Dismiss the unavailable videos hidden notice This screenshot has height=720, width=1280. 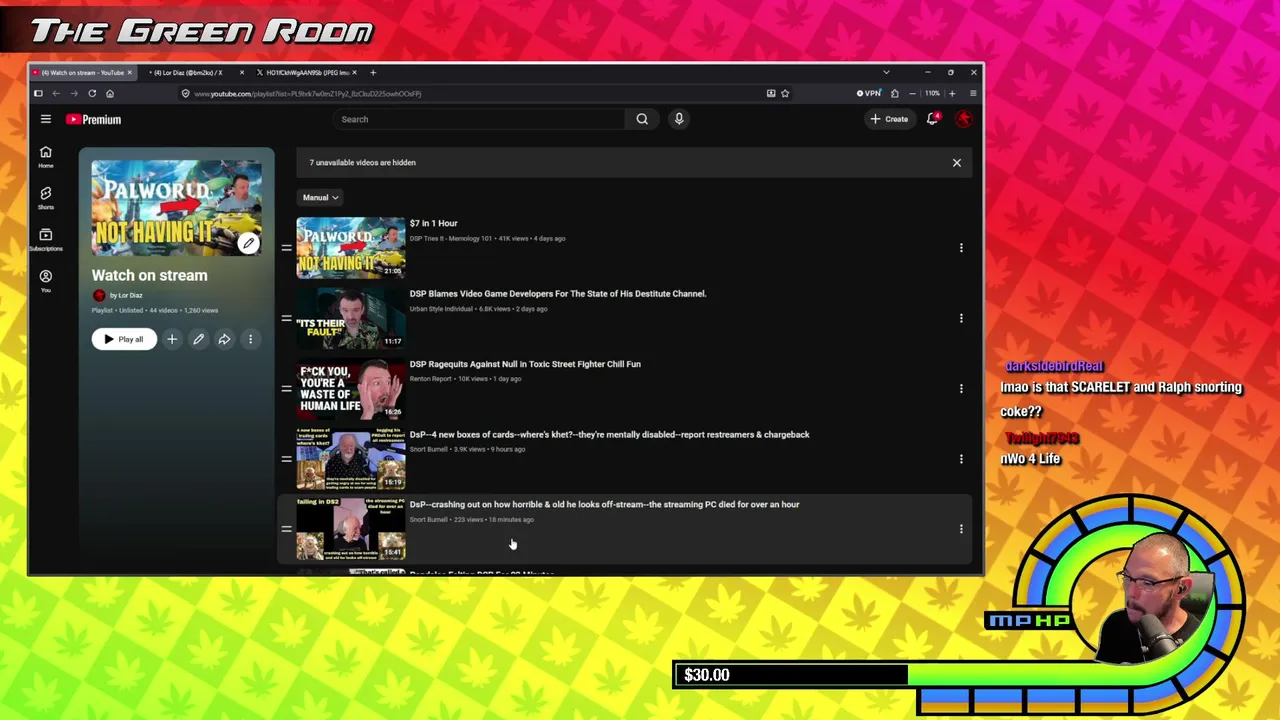point(957,163)
